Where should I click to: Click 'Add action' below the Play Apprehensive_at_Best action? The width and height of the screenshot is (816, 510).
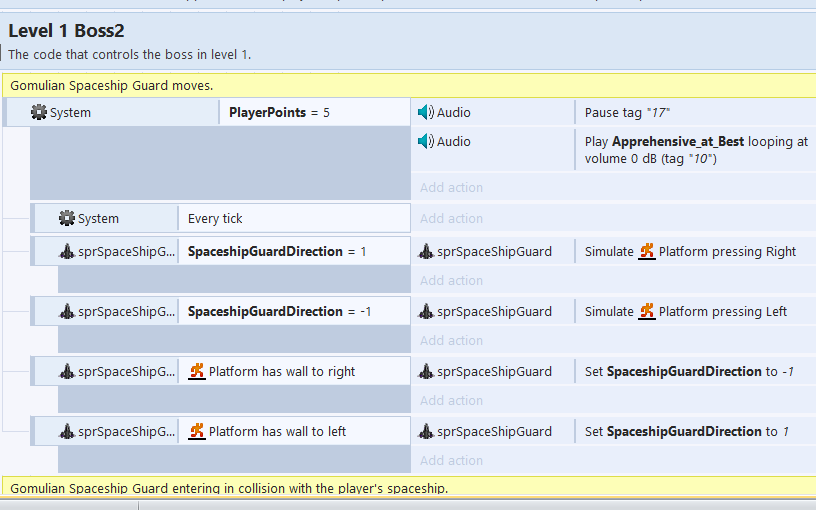[x=451, y=187]
